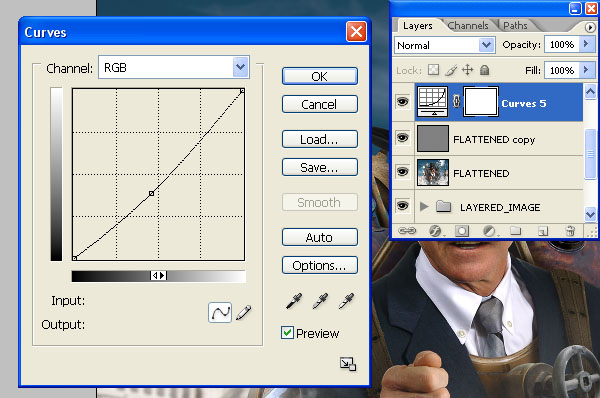
Task: Click the expand dialog size icon
Action: coord(348,364)
